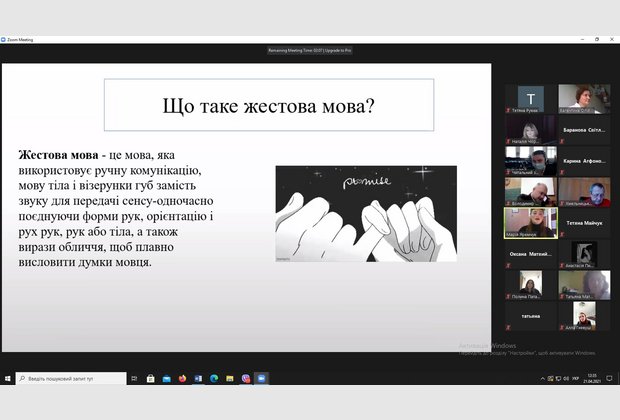This screenshot has height=420, width=620.
Task: Launch Microsoft Store from the taskbar
Action: tap(150, 379)
